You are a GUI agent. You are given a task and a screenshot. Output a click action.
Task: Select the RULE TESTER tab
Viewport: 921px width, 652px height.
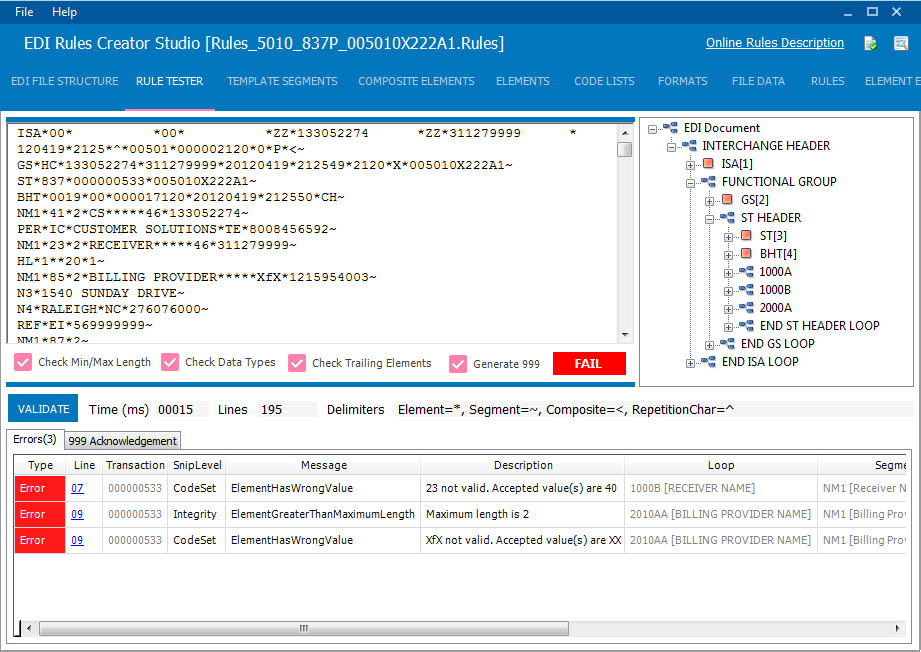click(x=170, y=81)
